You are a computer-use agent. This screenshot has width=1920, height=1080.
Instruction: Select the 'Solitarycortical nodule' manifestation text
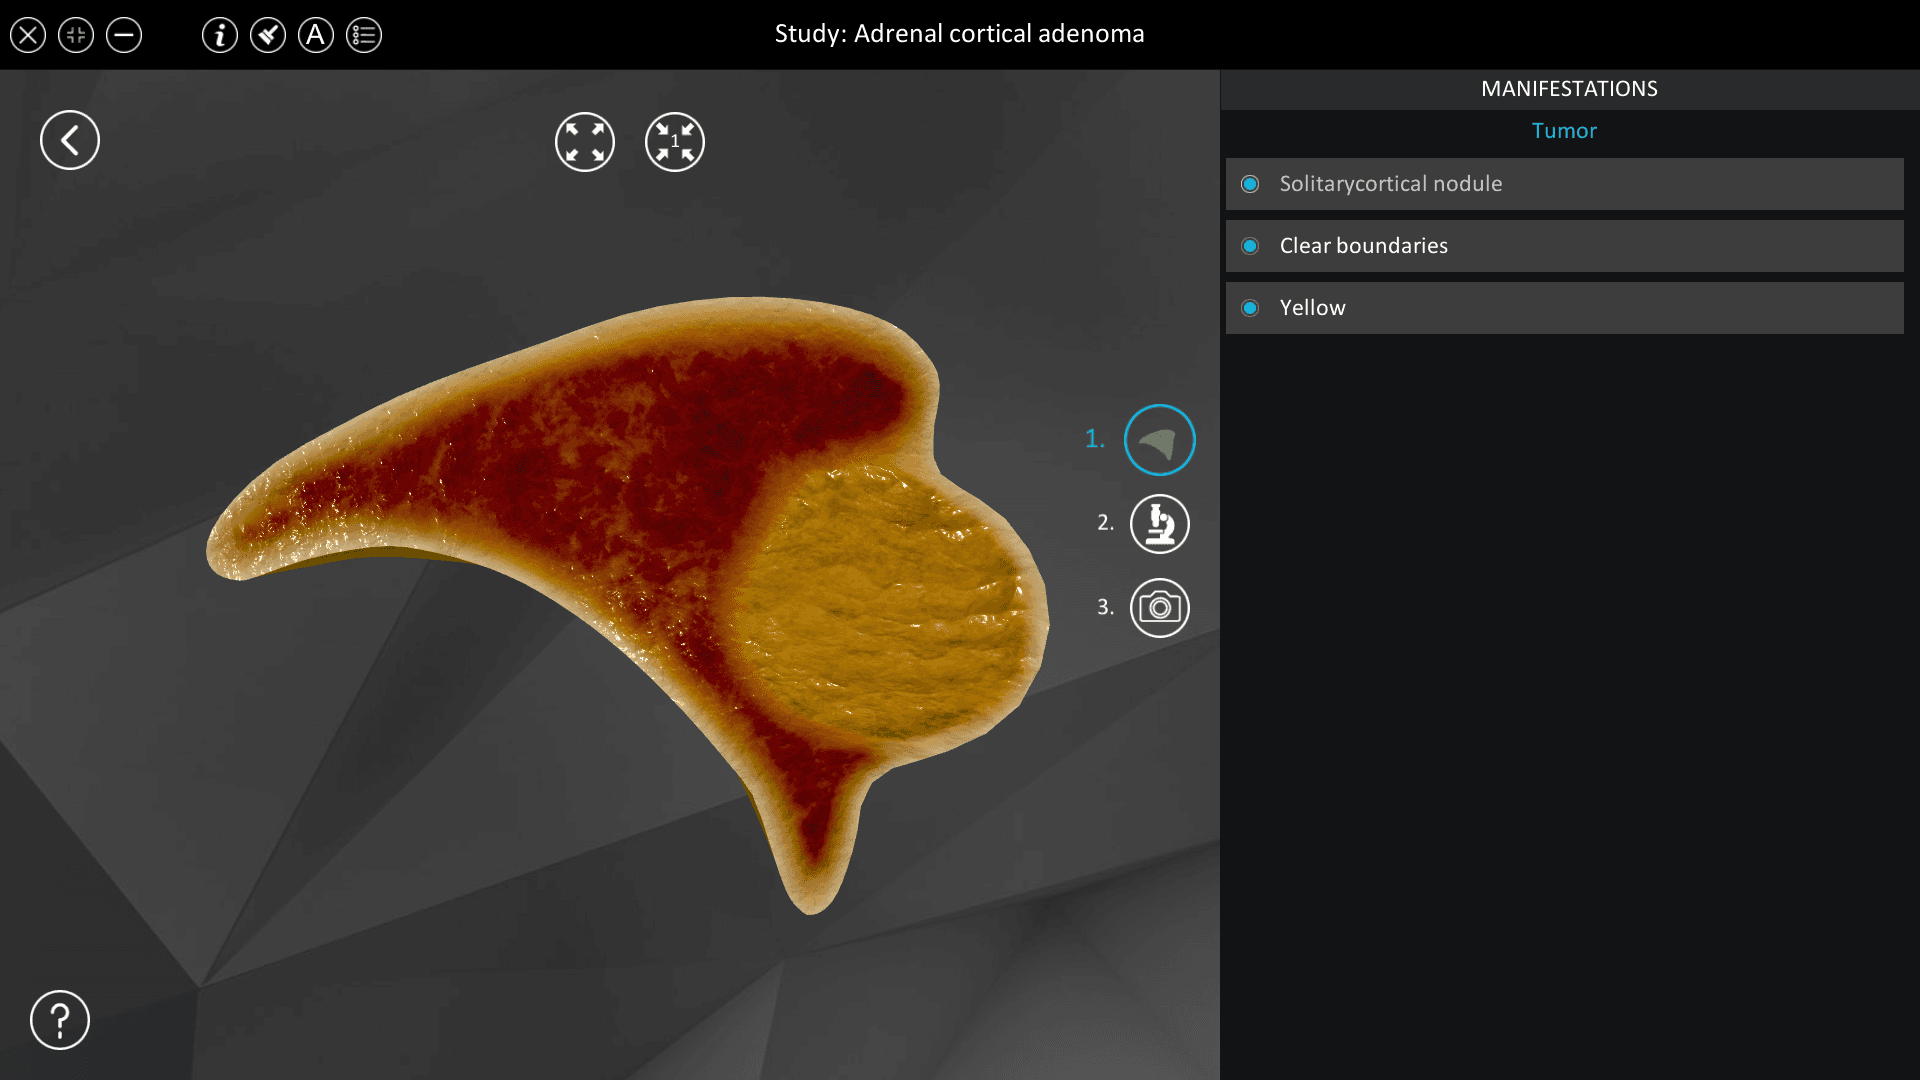coord(1391,184)
